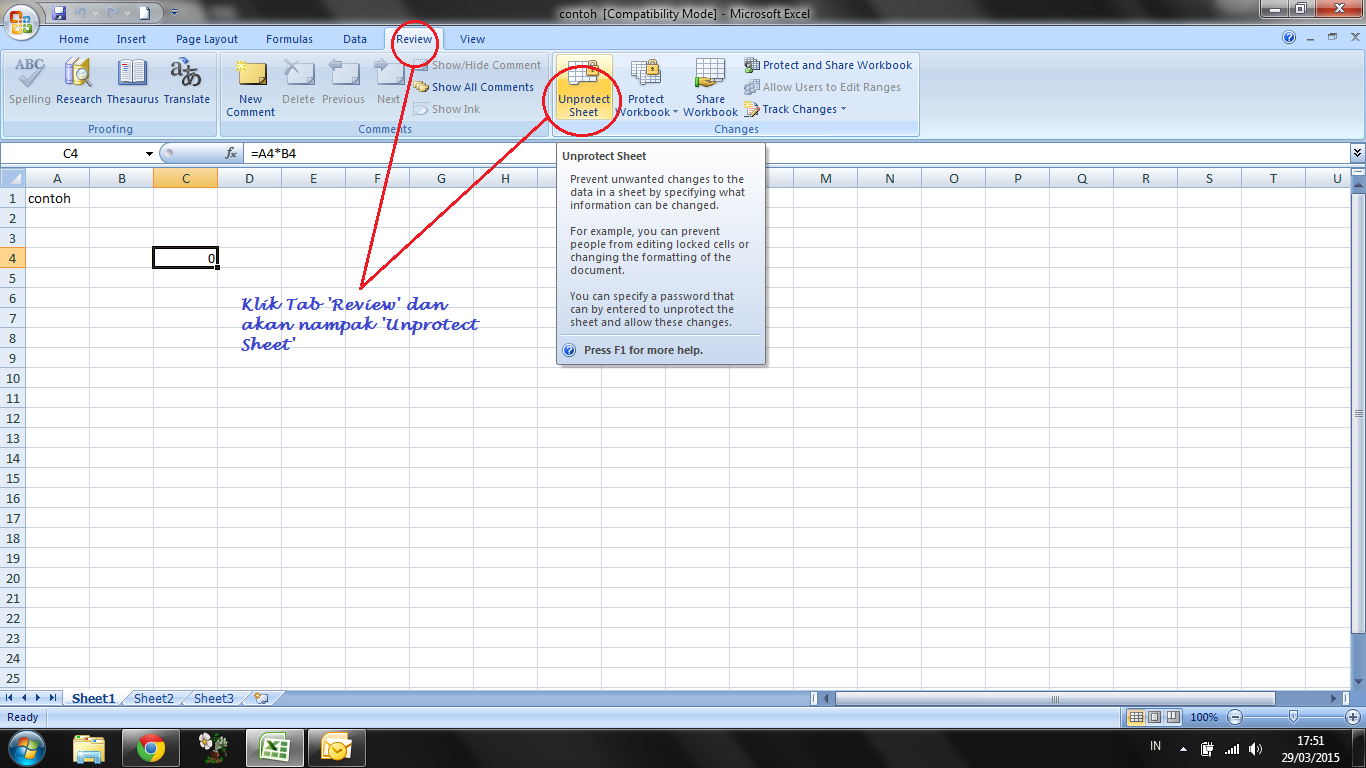Click the zoom slider handle

point(1294,717)
